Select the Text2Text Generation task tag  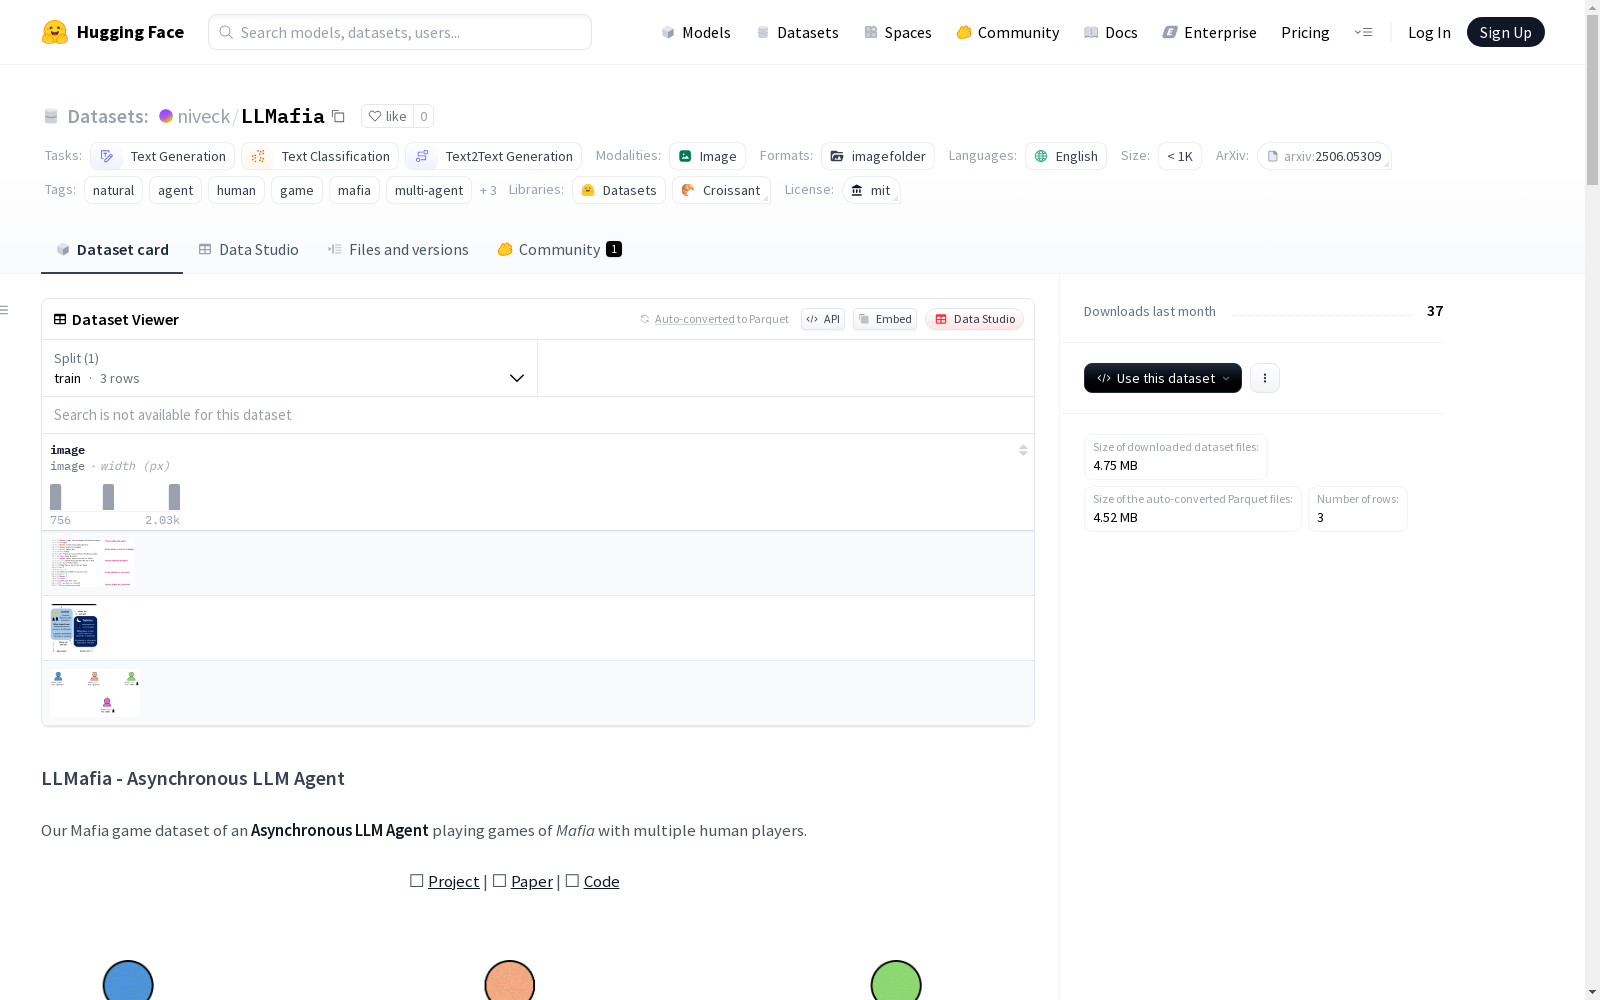click(493, 156)
